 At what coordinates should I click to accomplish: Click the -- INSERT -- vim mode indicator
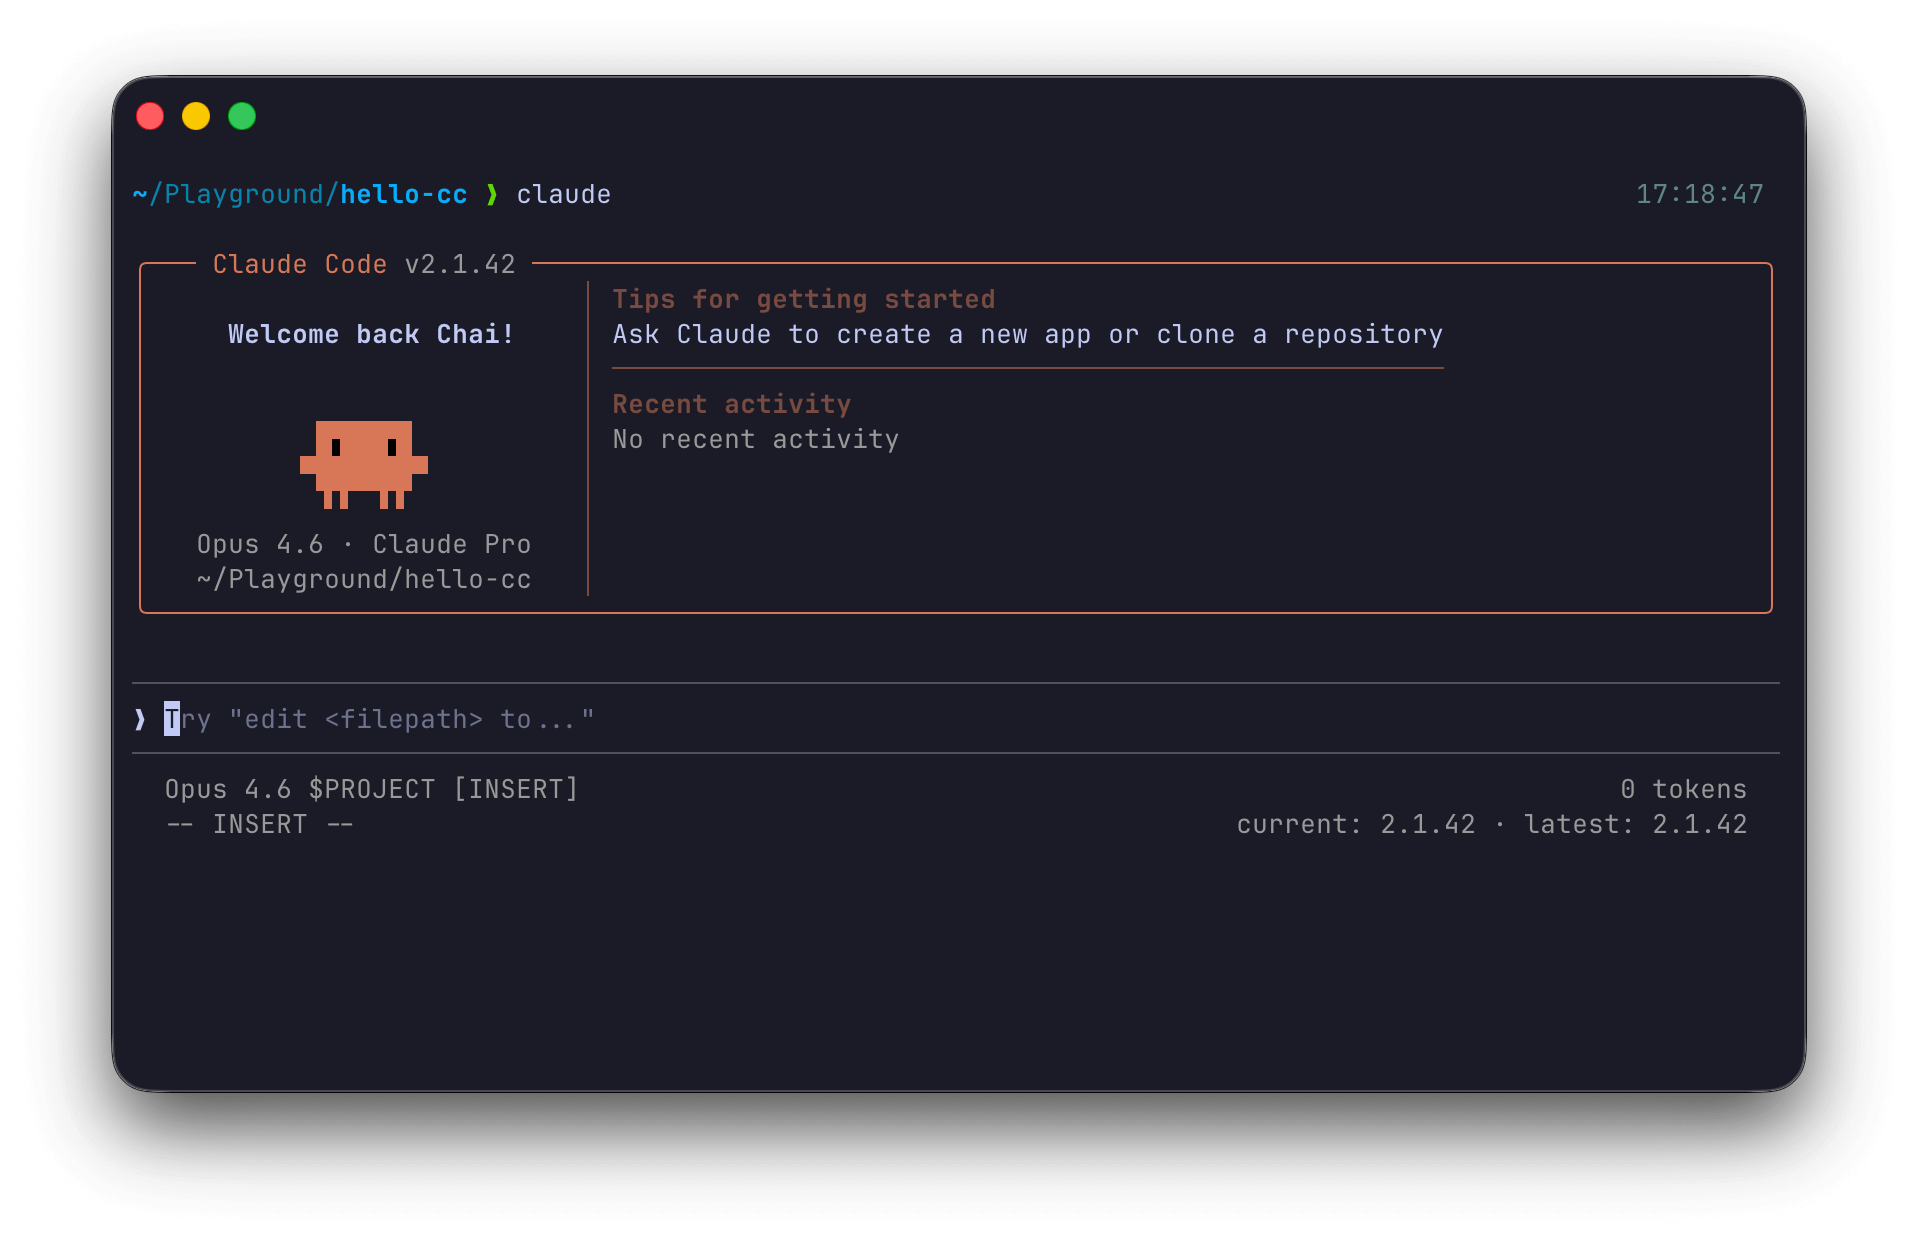[x=259, y=824]
